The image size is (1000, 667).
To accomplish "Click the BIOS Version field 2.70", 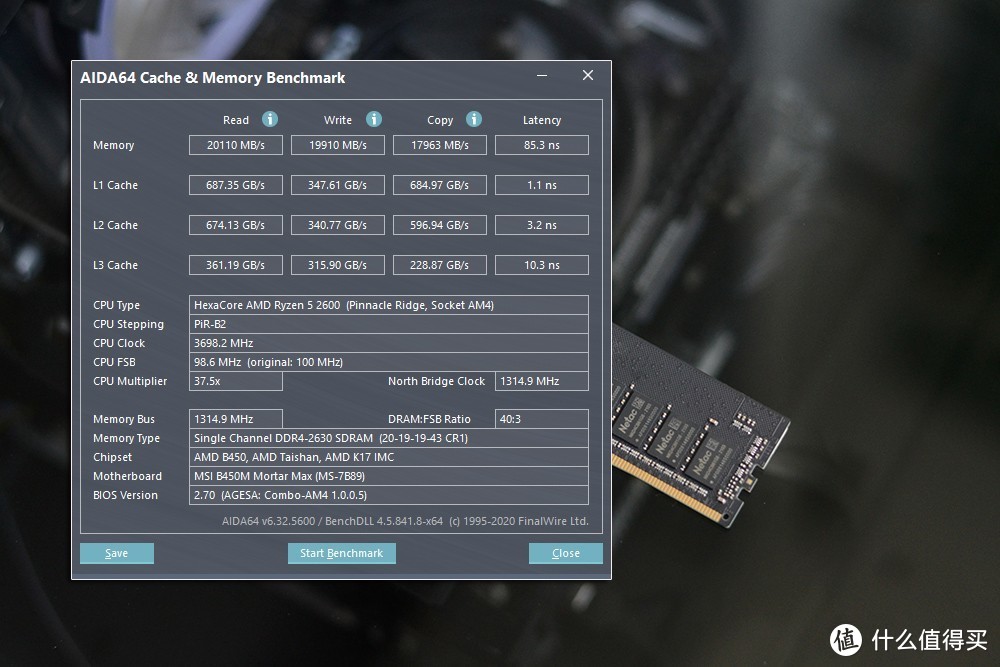I will pyautogui.click(x=389, y=495).
